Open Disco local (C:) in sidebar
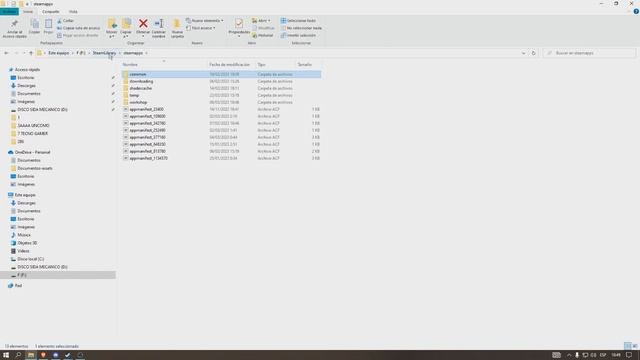 click(x=30, y=259)
